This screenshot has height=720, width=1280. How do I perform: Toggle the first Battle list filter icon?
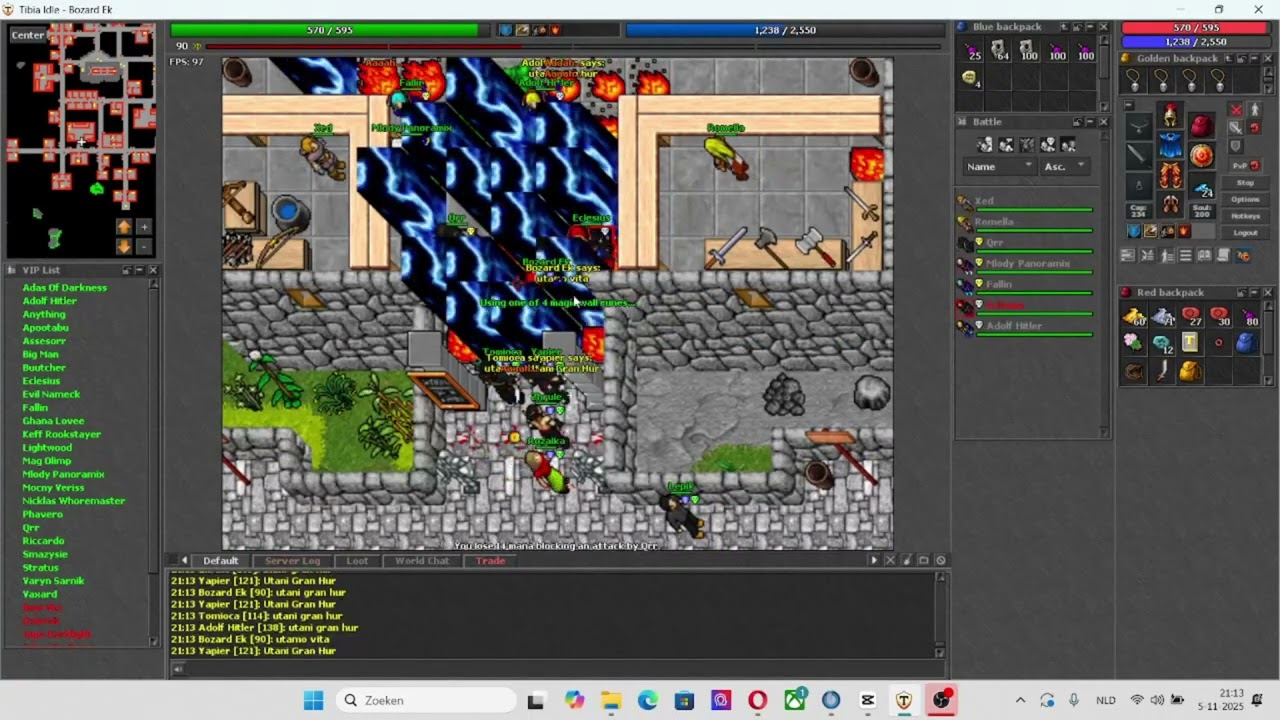point(985,144)
